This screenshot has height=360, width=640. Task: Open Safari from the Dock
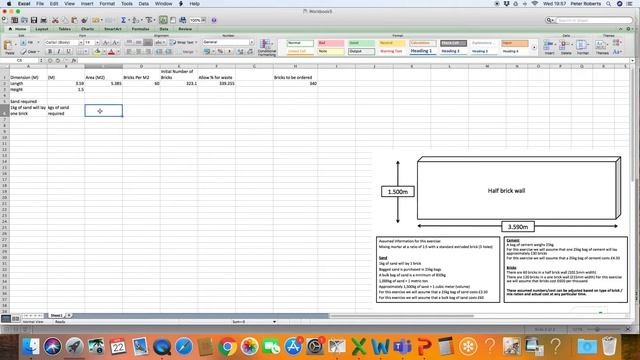coord(184,347)
